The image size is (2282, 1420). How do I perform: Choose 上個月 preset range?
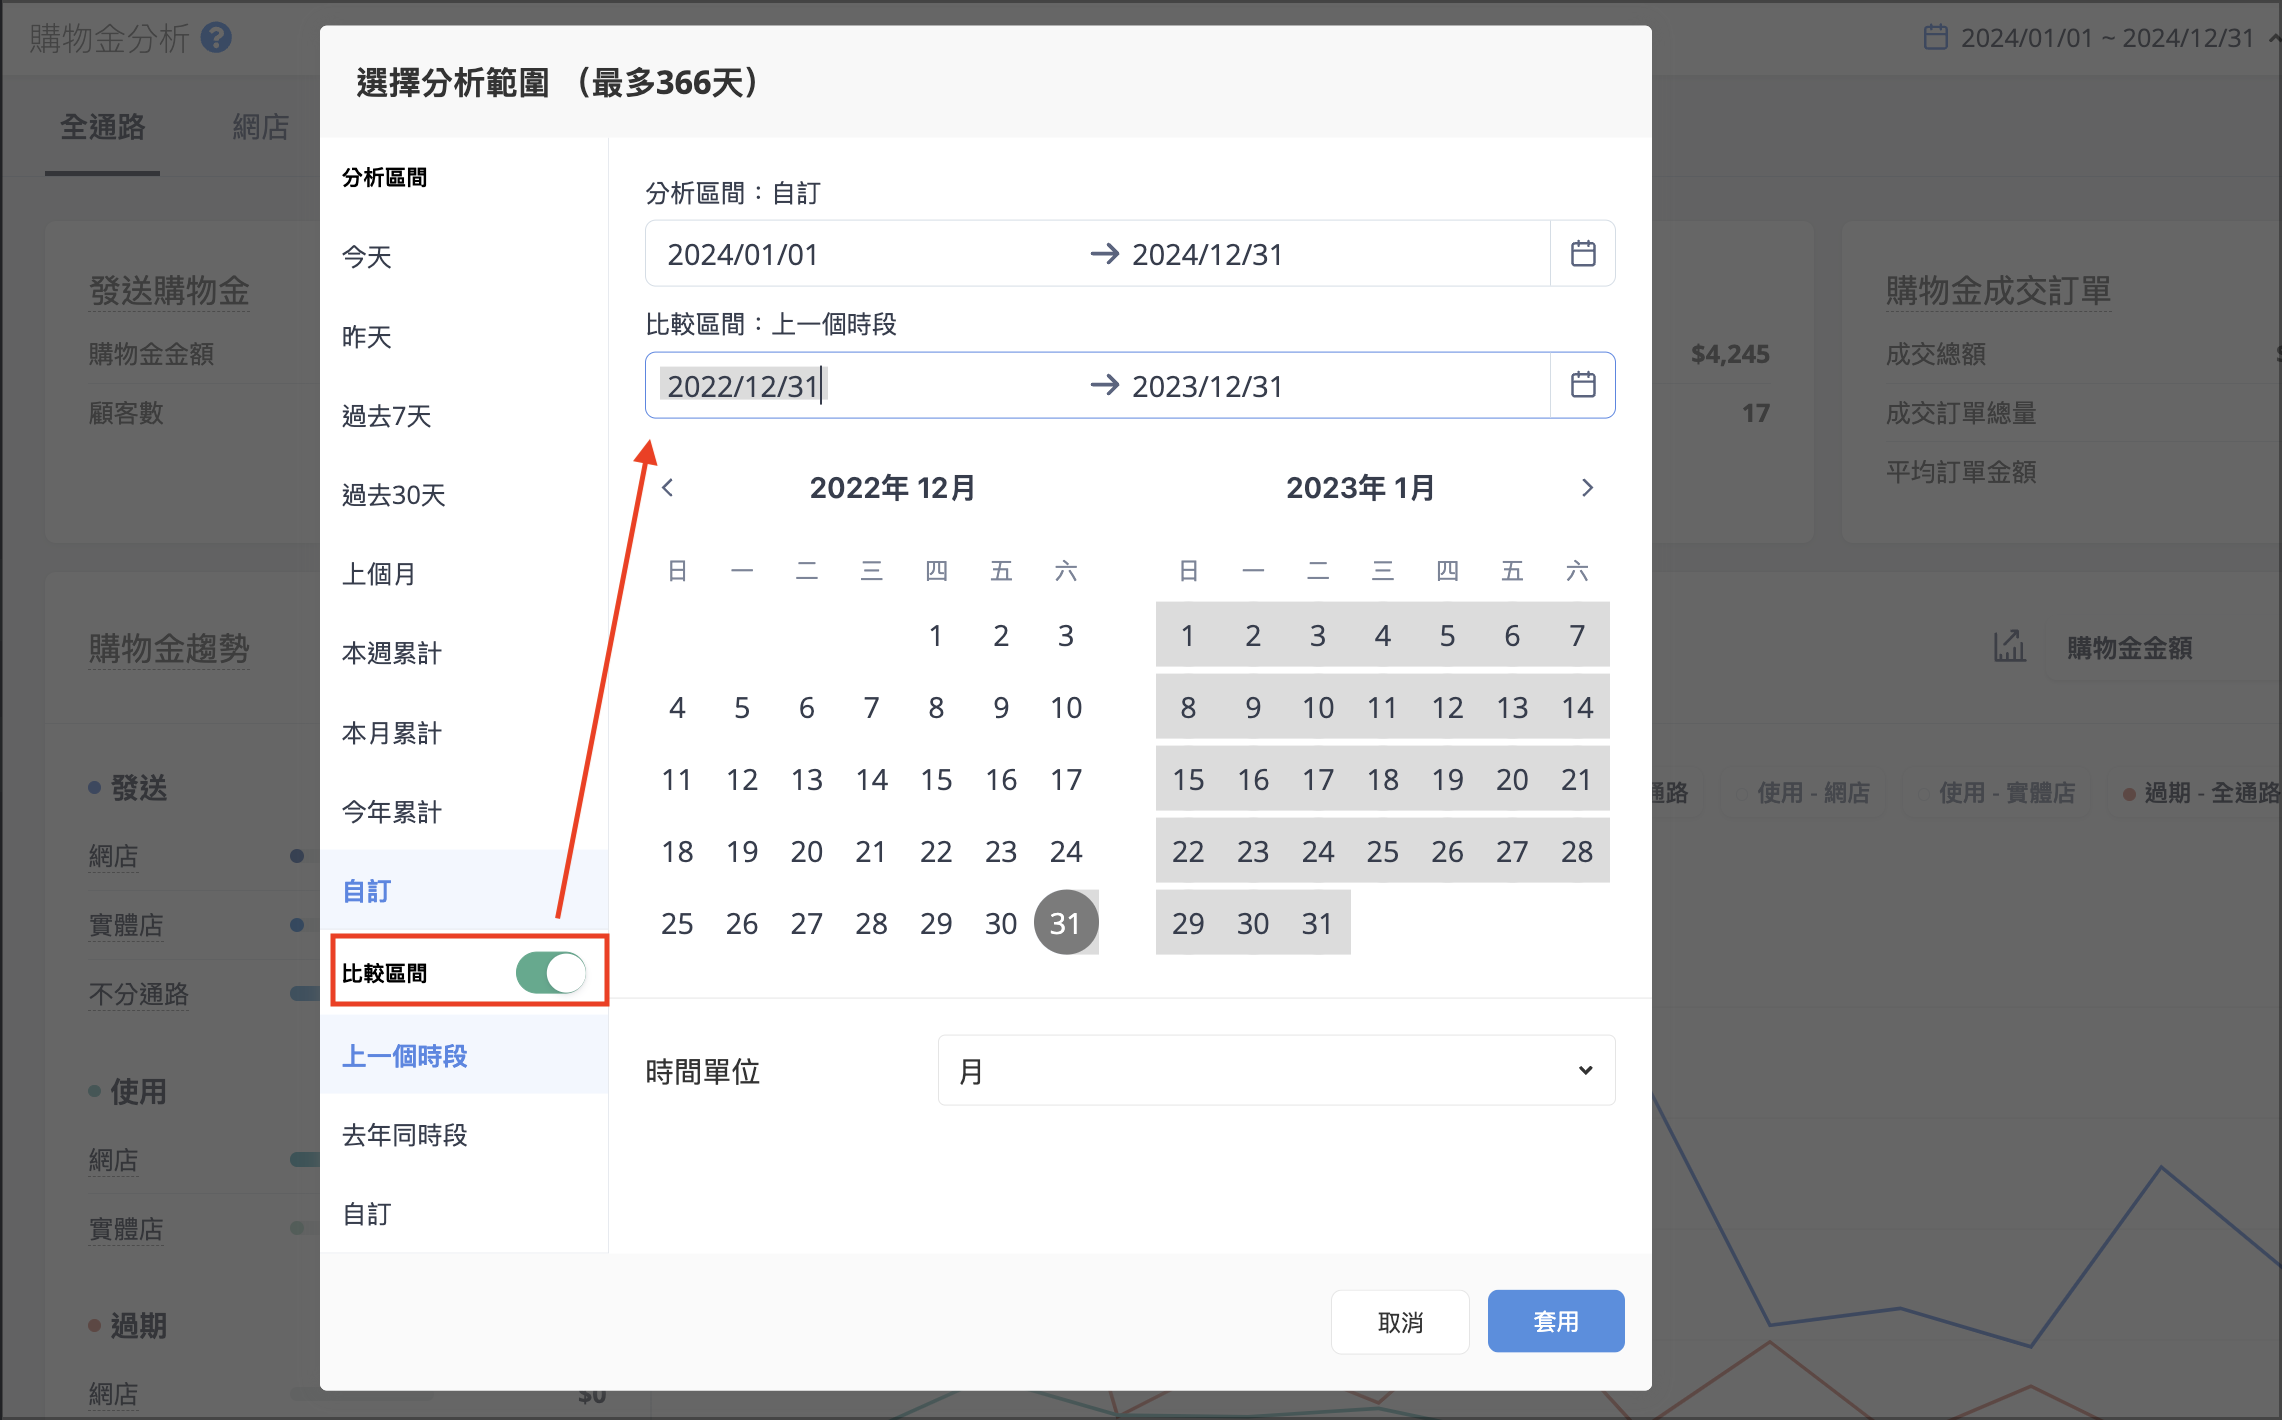pyautogui.click(x=379, y=574)
